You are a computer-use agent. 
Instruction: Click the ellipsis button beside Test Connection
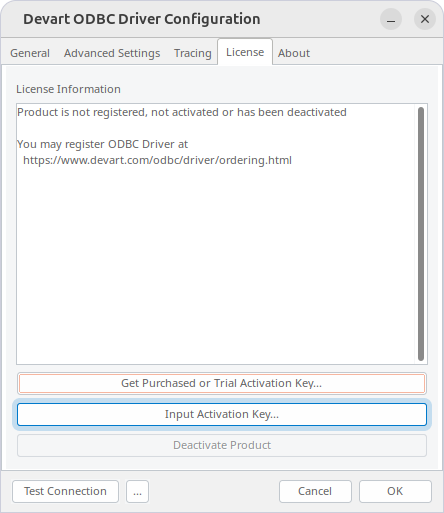[137, 491]
